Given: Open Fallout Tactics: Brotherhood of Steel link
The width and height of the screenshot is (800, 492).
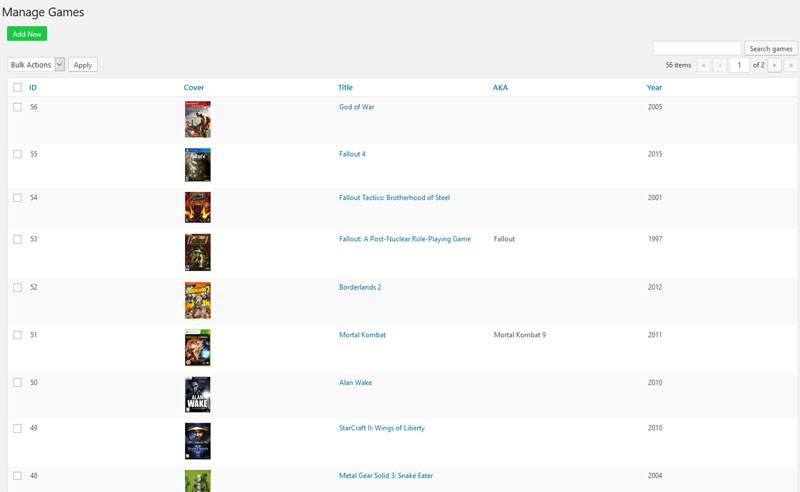Looking at the screenshot, I should tap(394, 198).
